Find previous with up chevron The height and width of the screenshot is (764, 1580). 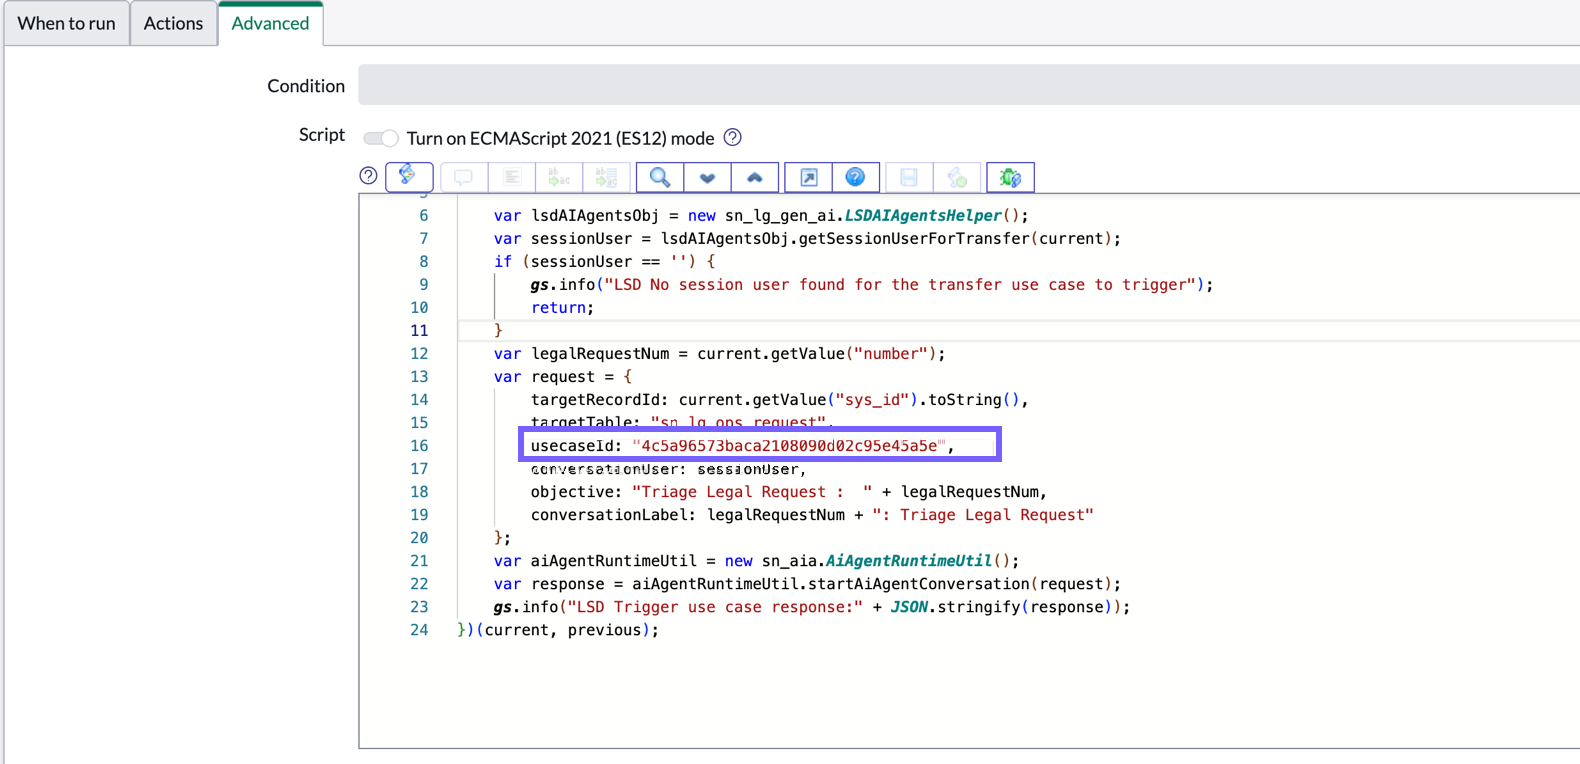point(755,177)
